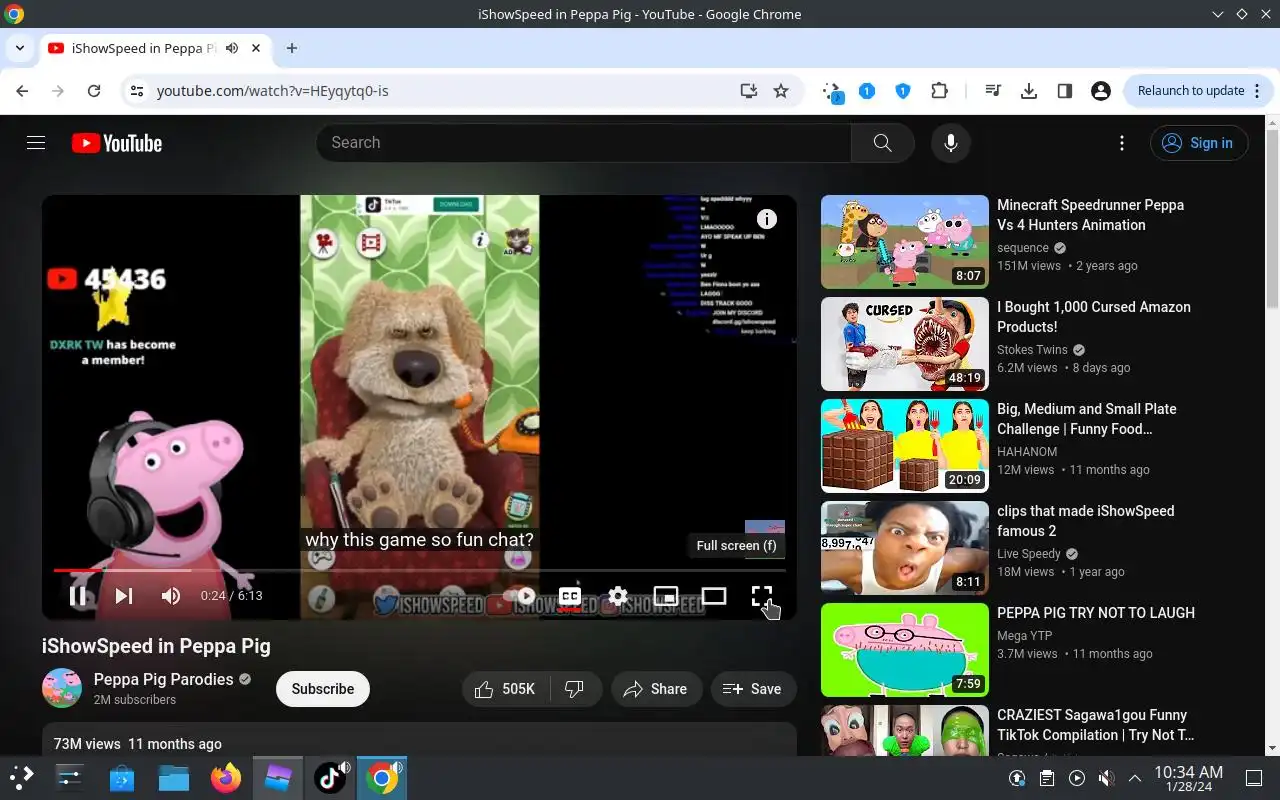Click the Sign in button

1198,143
